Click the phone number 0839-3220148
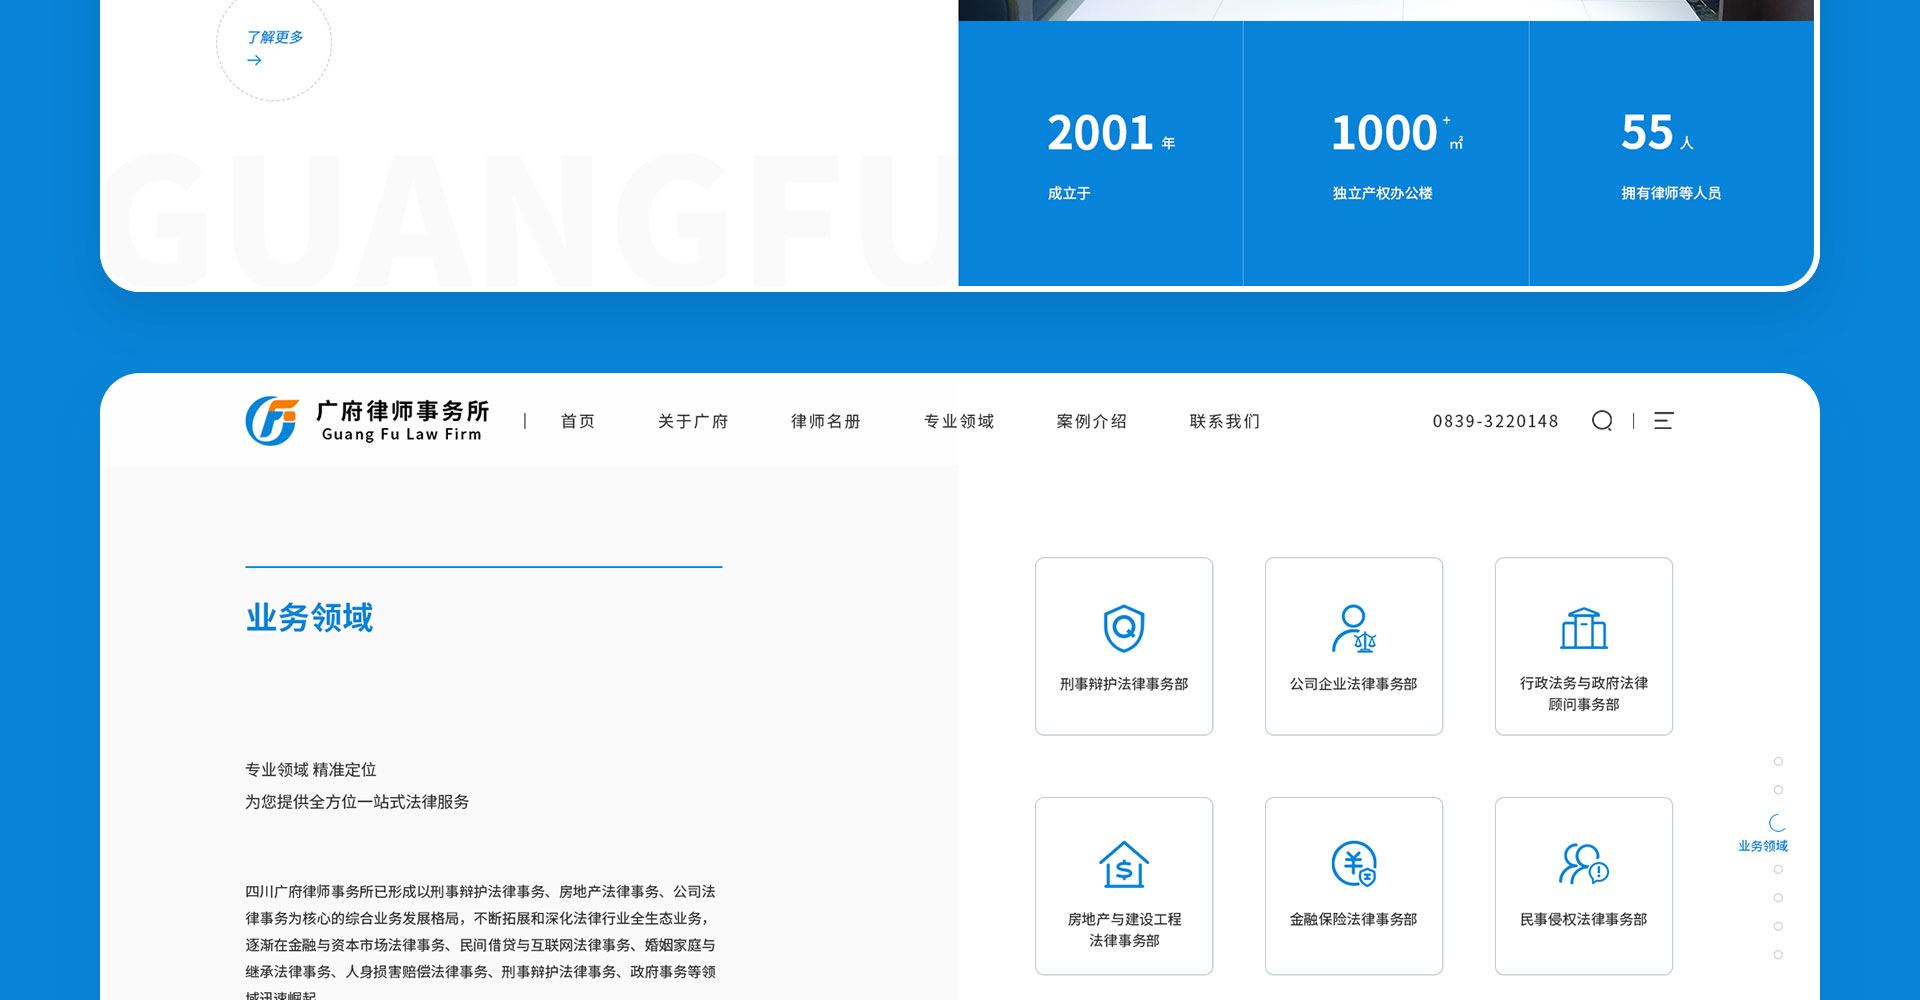The image size is (1920, 1000). (1495, 422)
